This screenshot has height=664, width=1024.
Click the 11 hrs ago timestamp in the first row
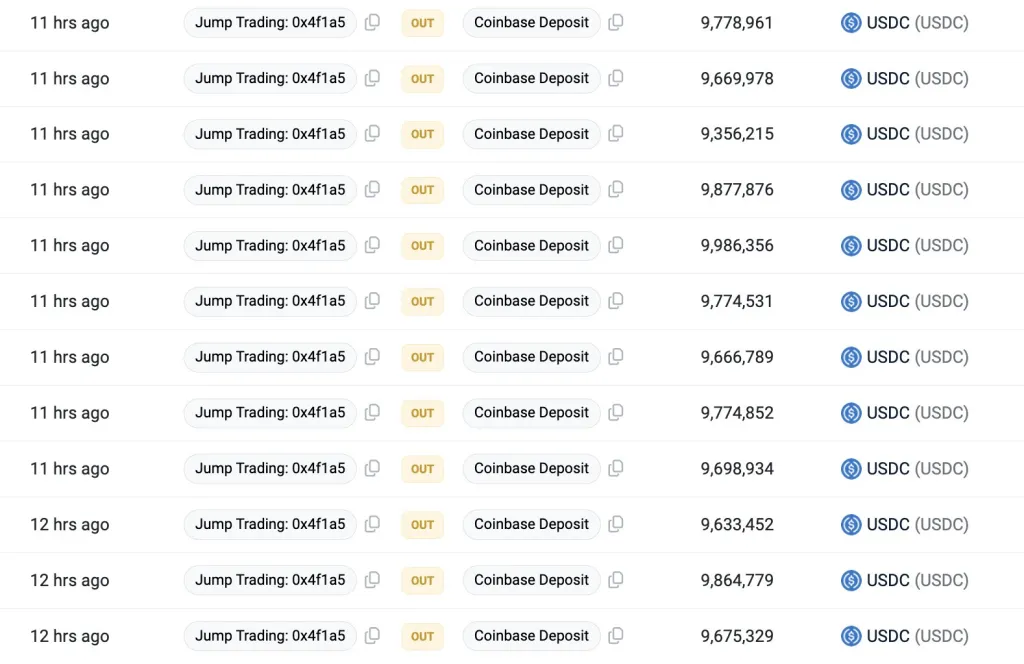coord(69,22)
